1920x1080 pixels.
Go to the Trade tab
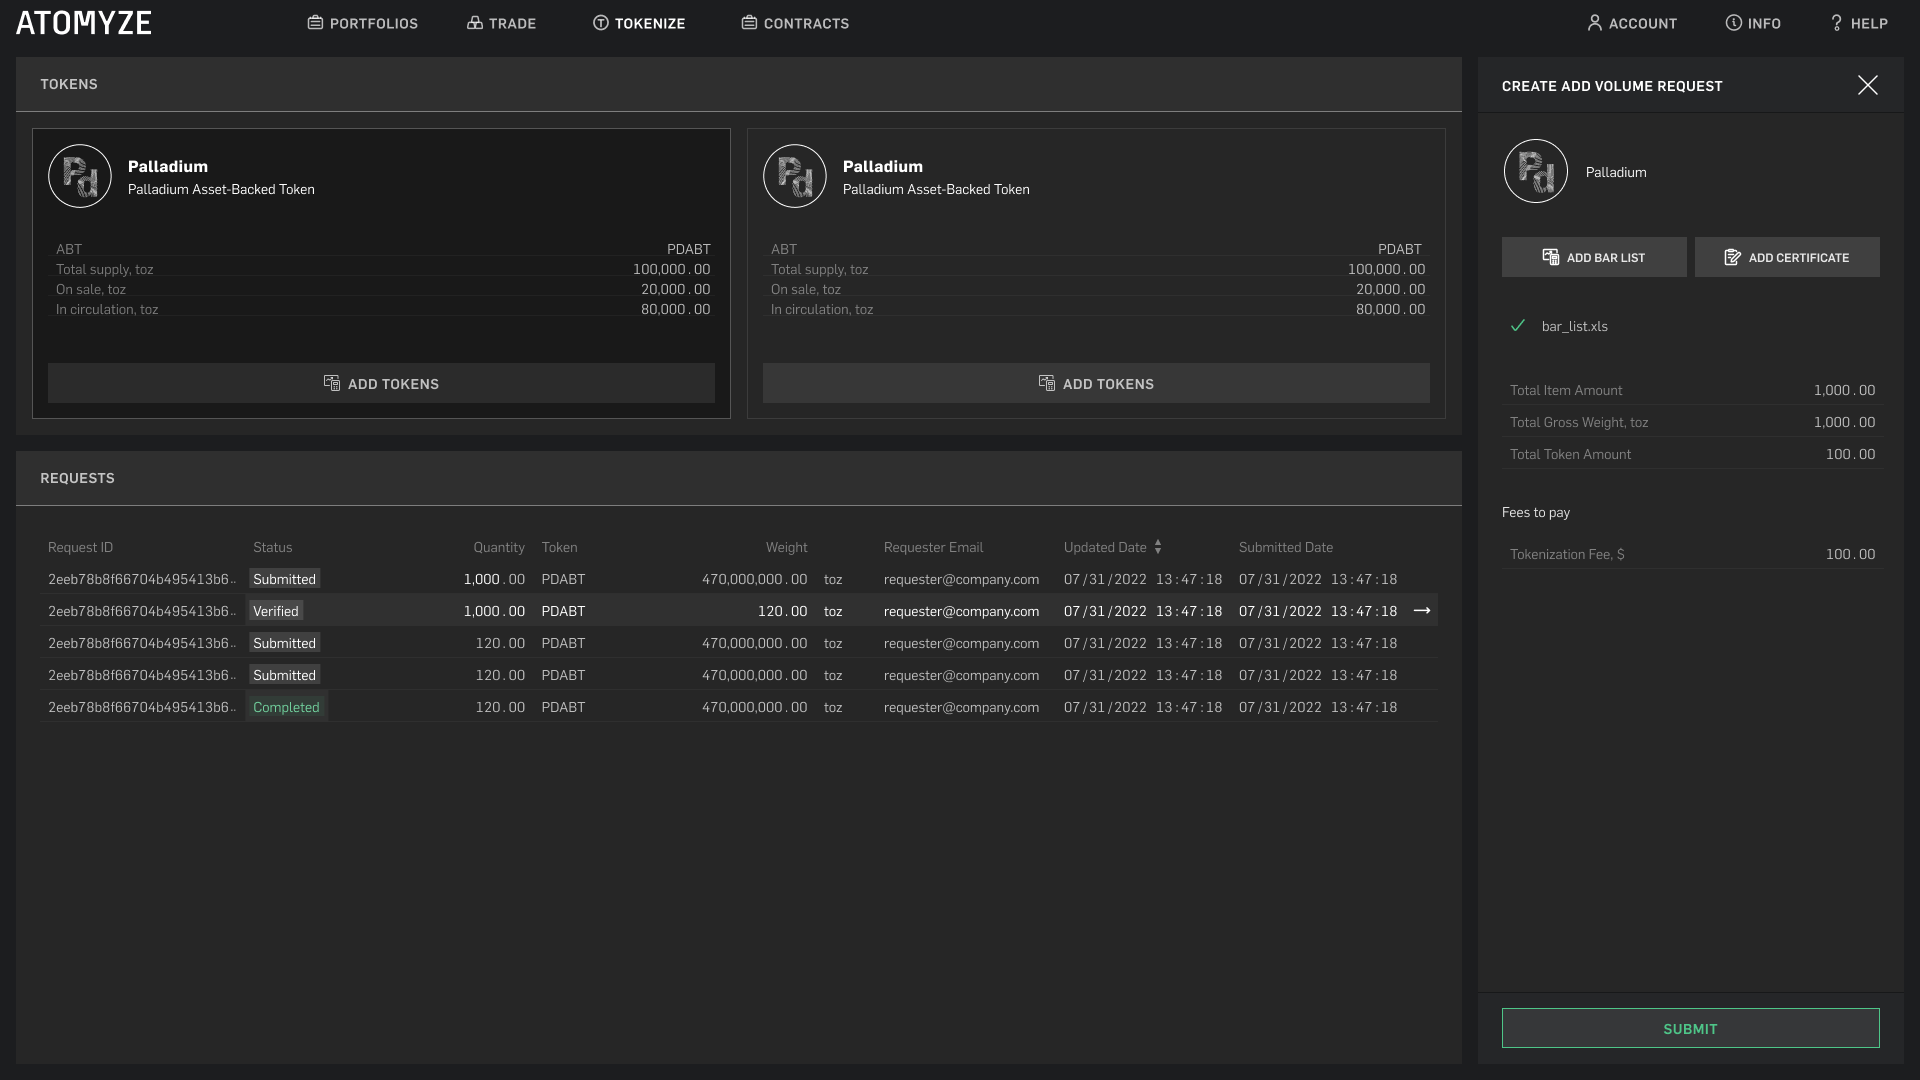(x=501, y=23)
